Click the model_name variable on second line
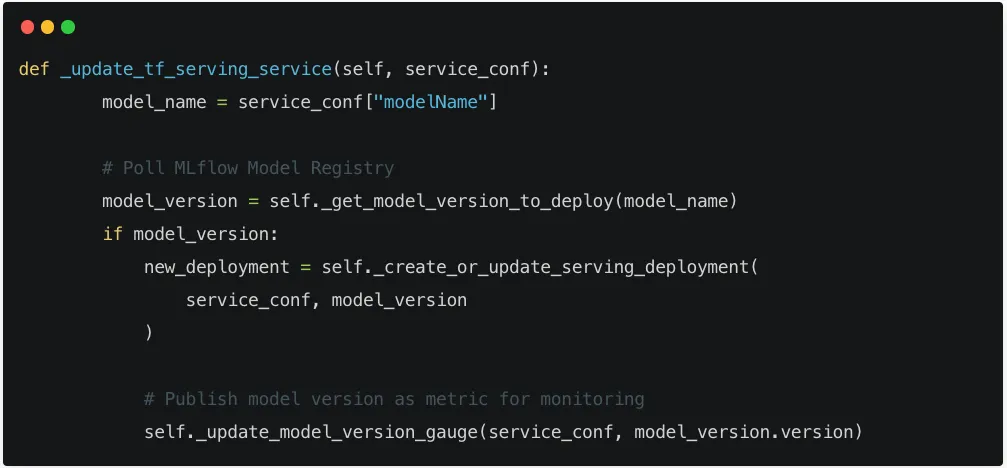 pos(154,102)
